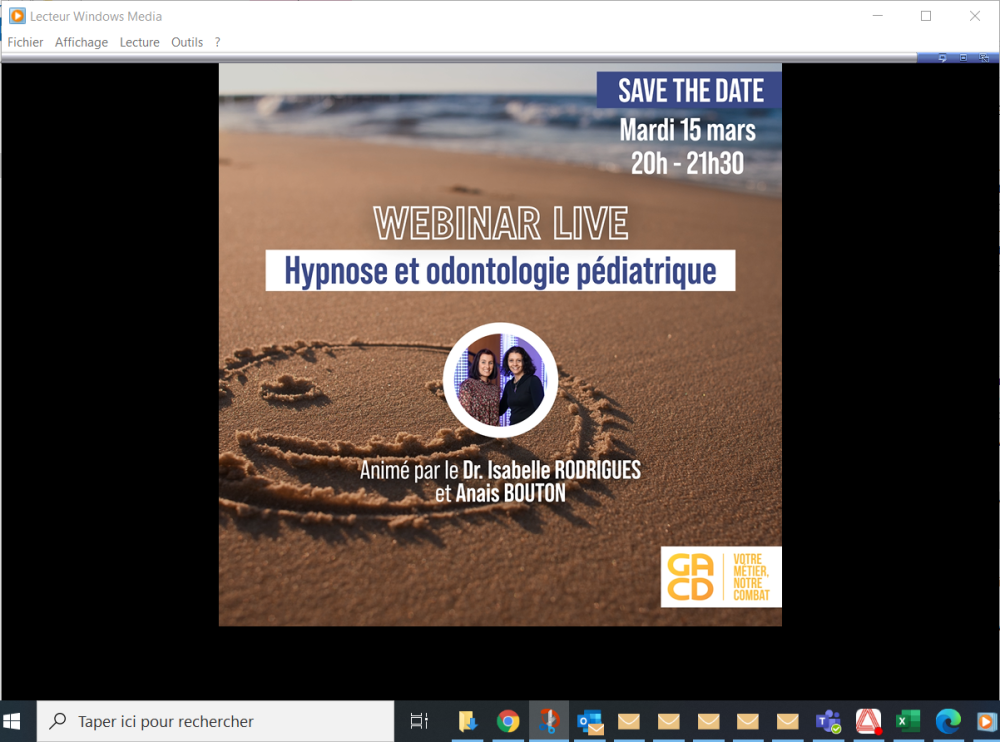Click the Lecteur Windows Media title icon
The width and height of the screenshot is (1000, 742).
pyautogui.click(x=17, y=16)
